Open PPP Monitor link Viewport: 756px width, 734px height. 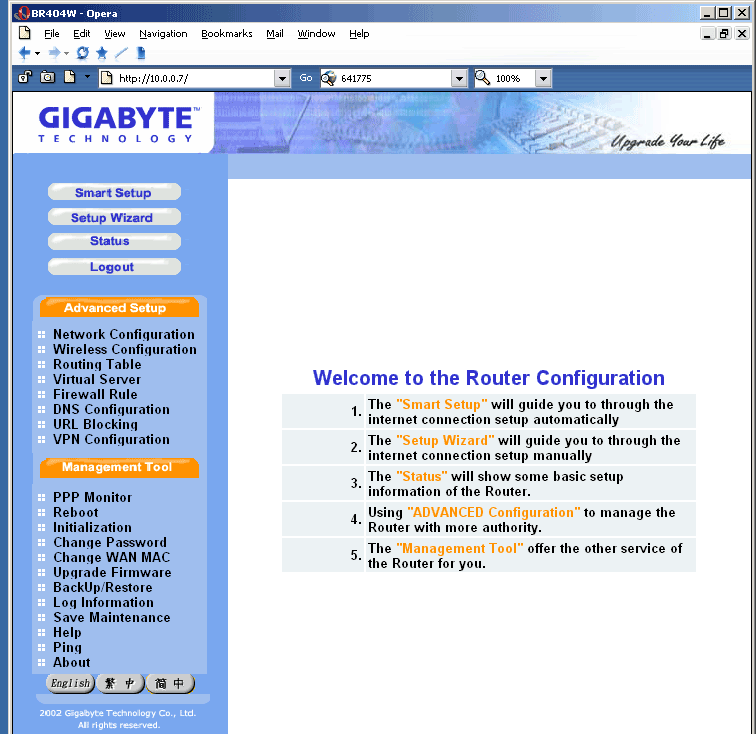(92, 497)
